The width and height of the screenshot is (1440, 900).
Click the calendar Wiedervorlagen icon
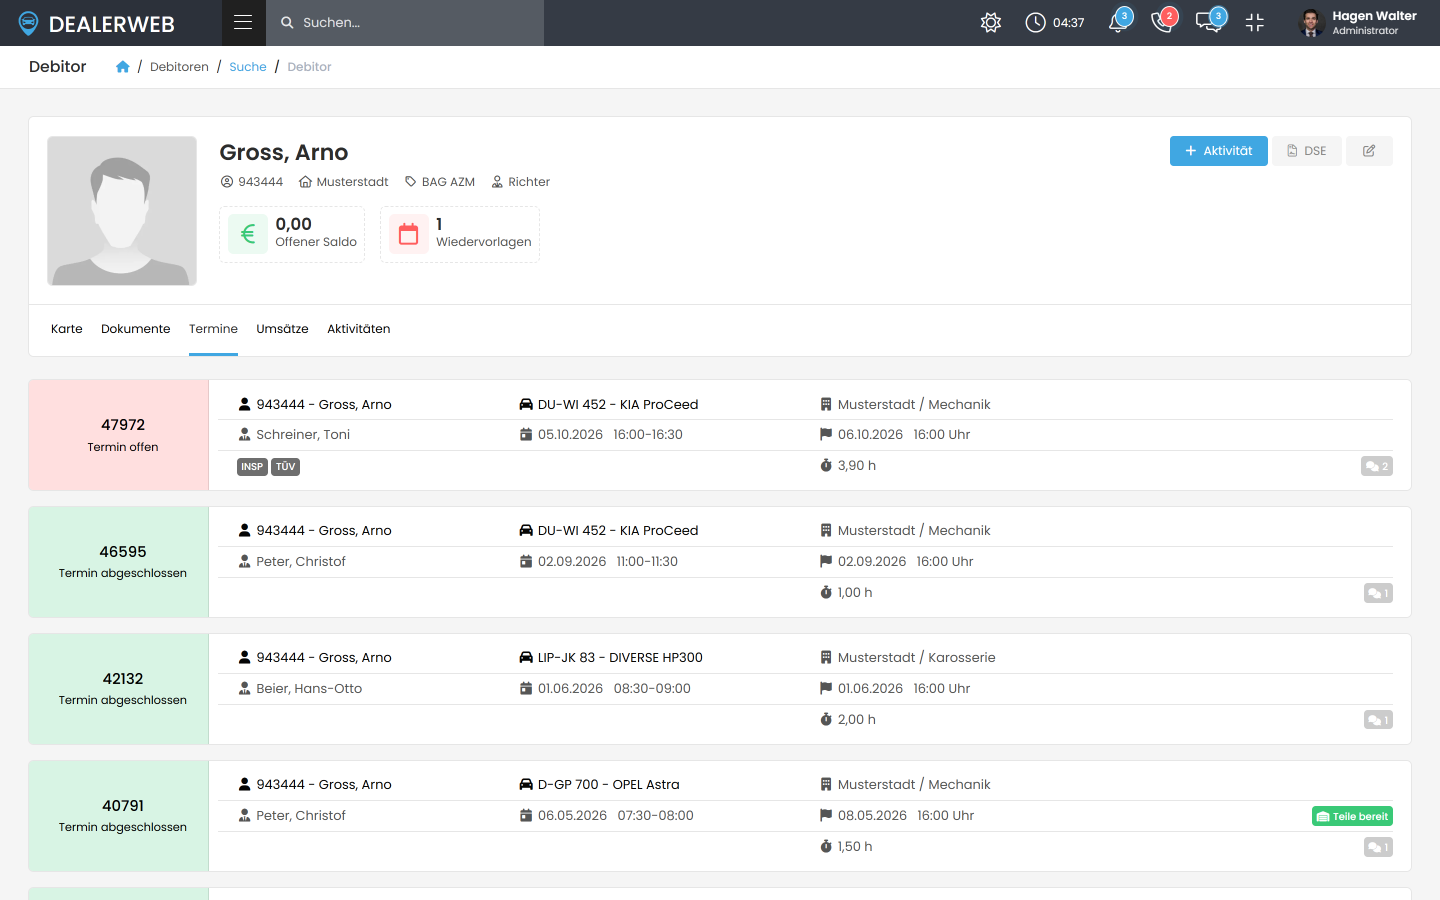click(x=408, y=234)
